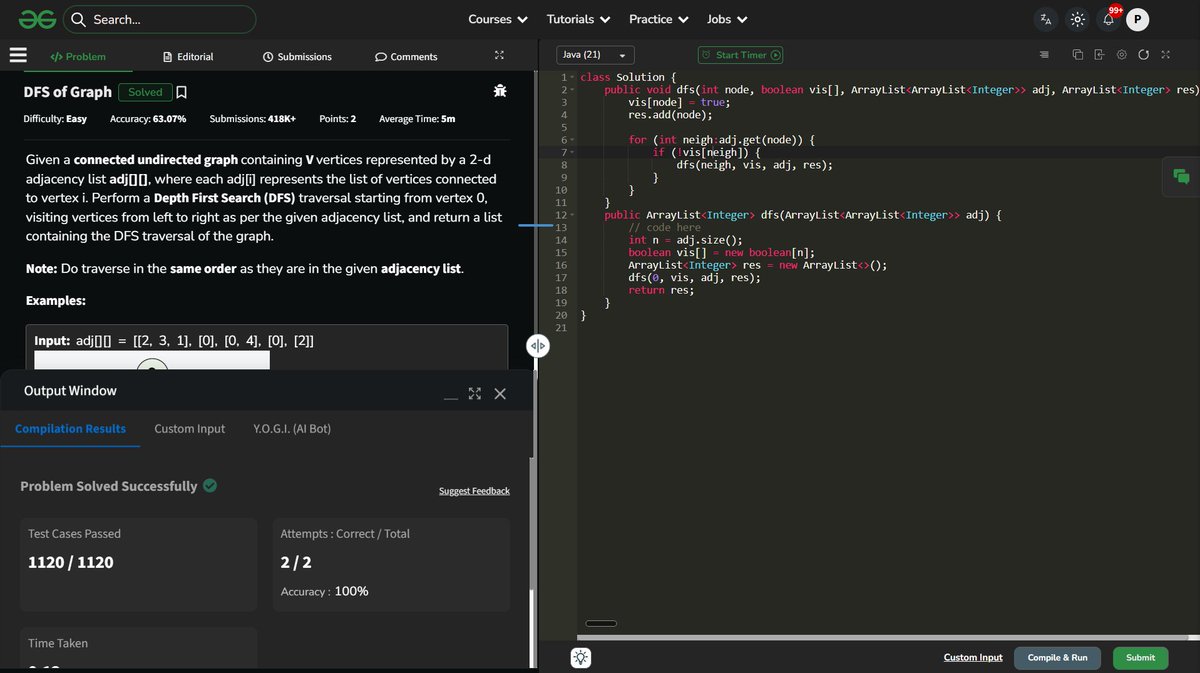
Task: Click the search magnifier icon
Action: pyautogui.click(x=78, y=19)
